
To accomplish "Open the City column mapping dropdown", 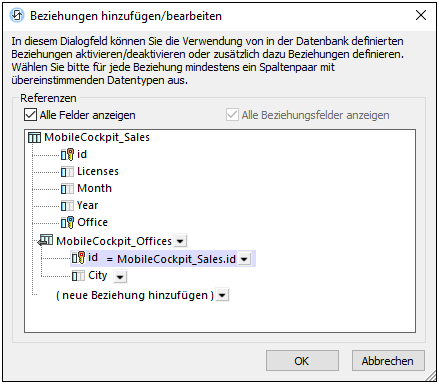I will click(x=120, y=277).
